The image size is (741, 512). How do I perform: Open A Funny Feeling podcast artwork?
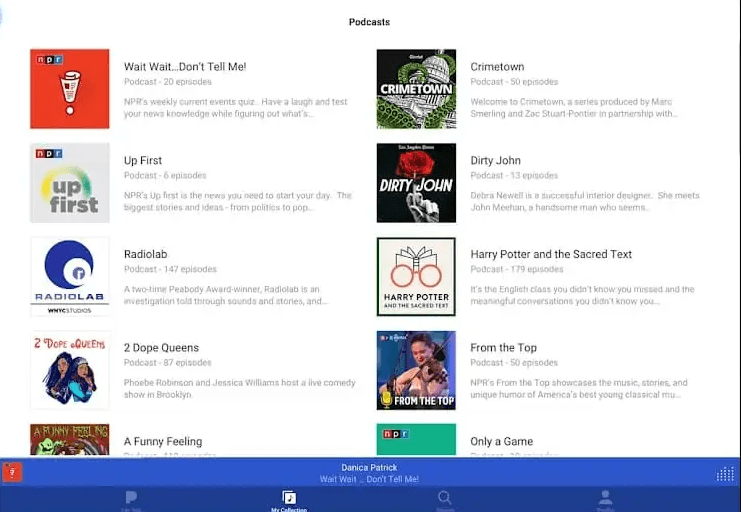coord(70,439)
